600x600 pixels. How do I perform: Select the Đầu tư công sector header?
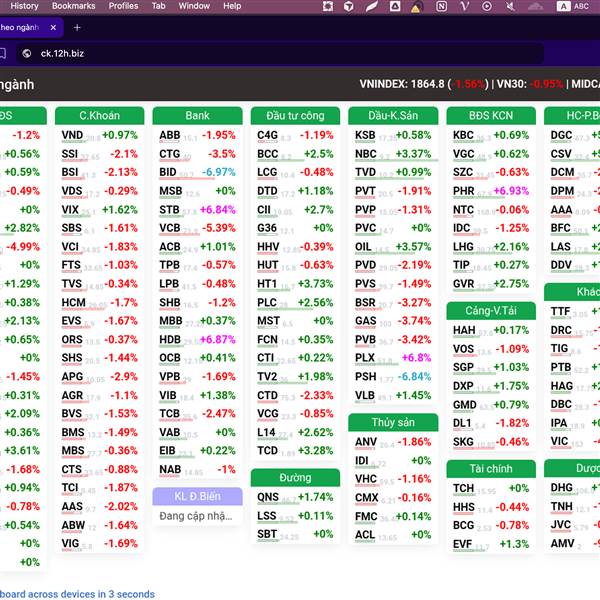click(295, 116)
